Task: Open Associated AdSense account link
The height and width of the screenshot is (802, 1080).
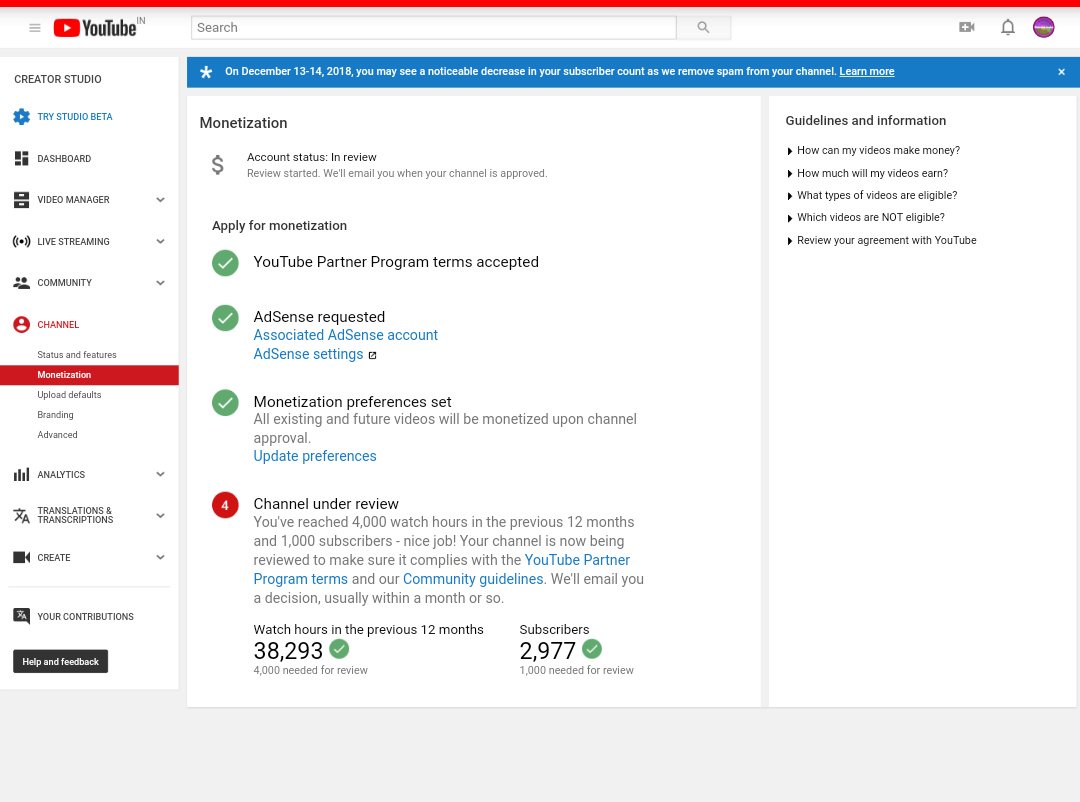Action: pos(345,335)
